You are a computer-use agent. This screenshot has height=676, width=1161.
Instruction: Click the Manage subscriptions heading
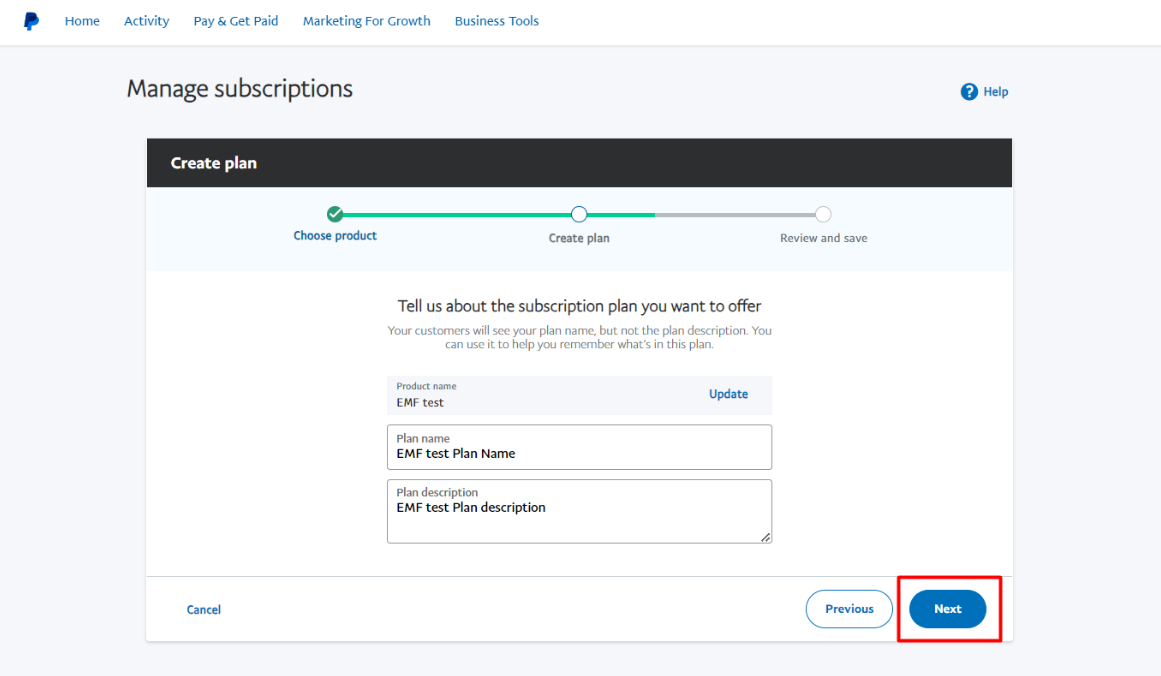coord(240,89)
